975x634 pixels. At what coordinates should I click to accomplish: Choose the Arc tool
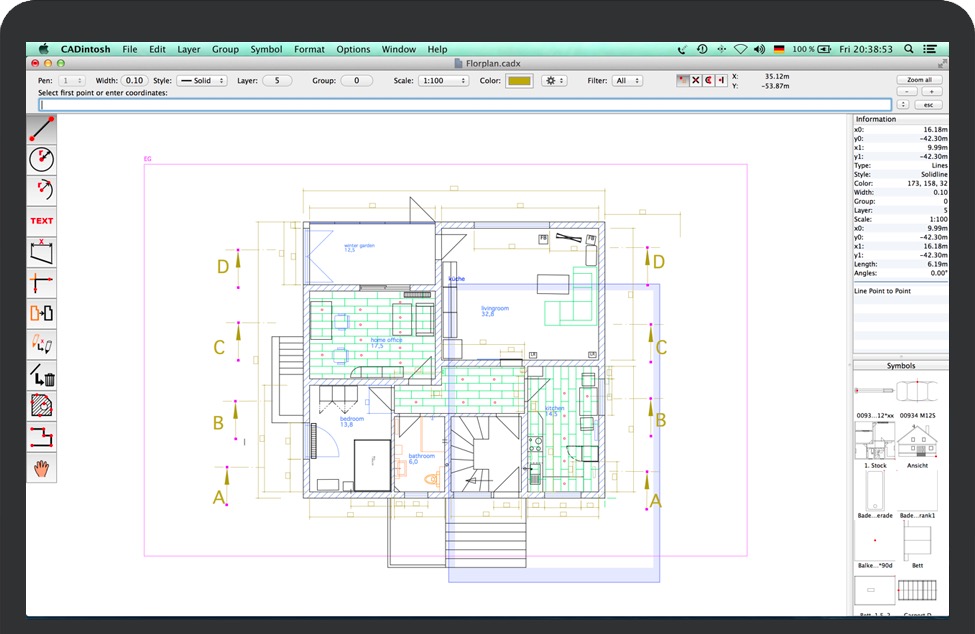41,189
